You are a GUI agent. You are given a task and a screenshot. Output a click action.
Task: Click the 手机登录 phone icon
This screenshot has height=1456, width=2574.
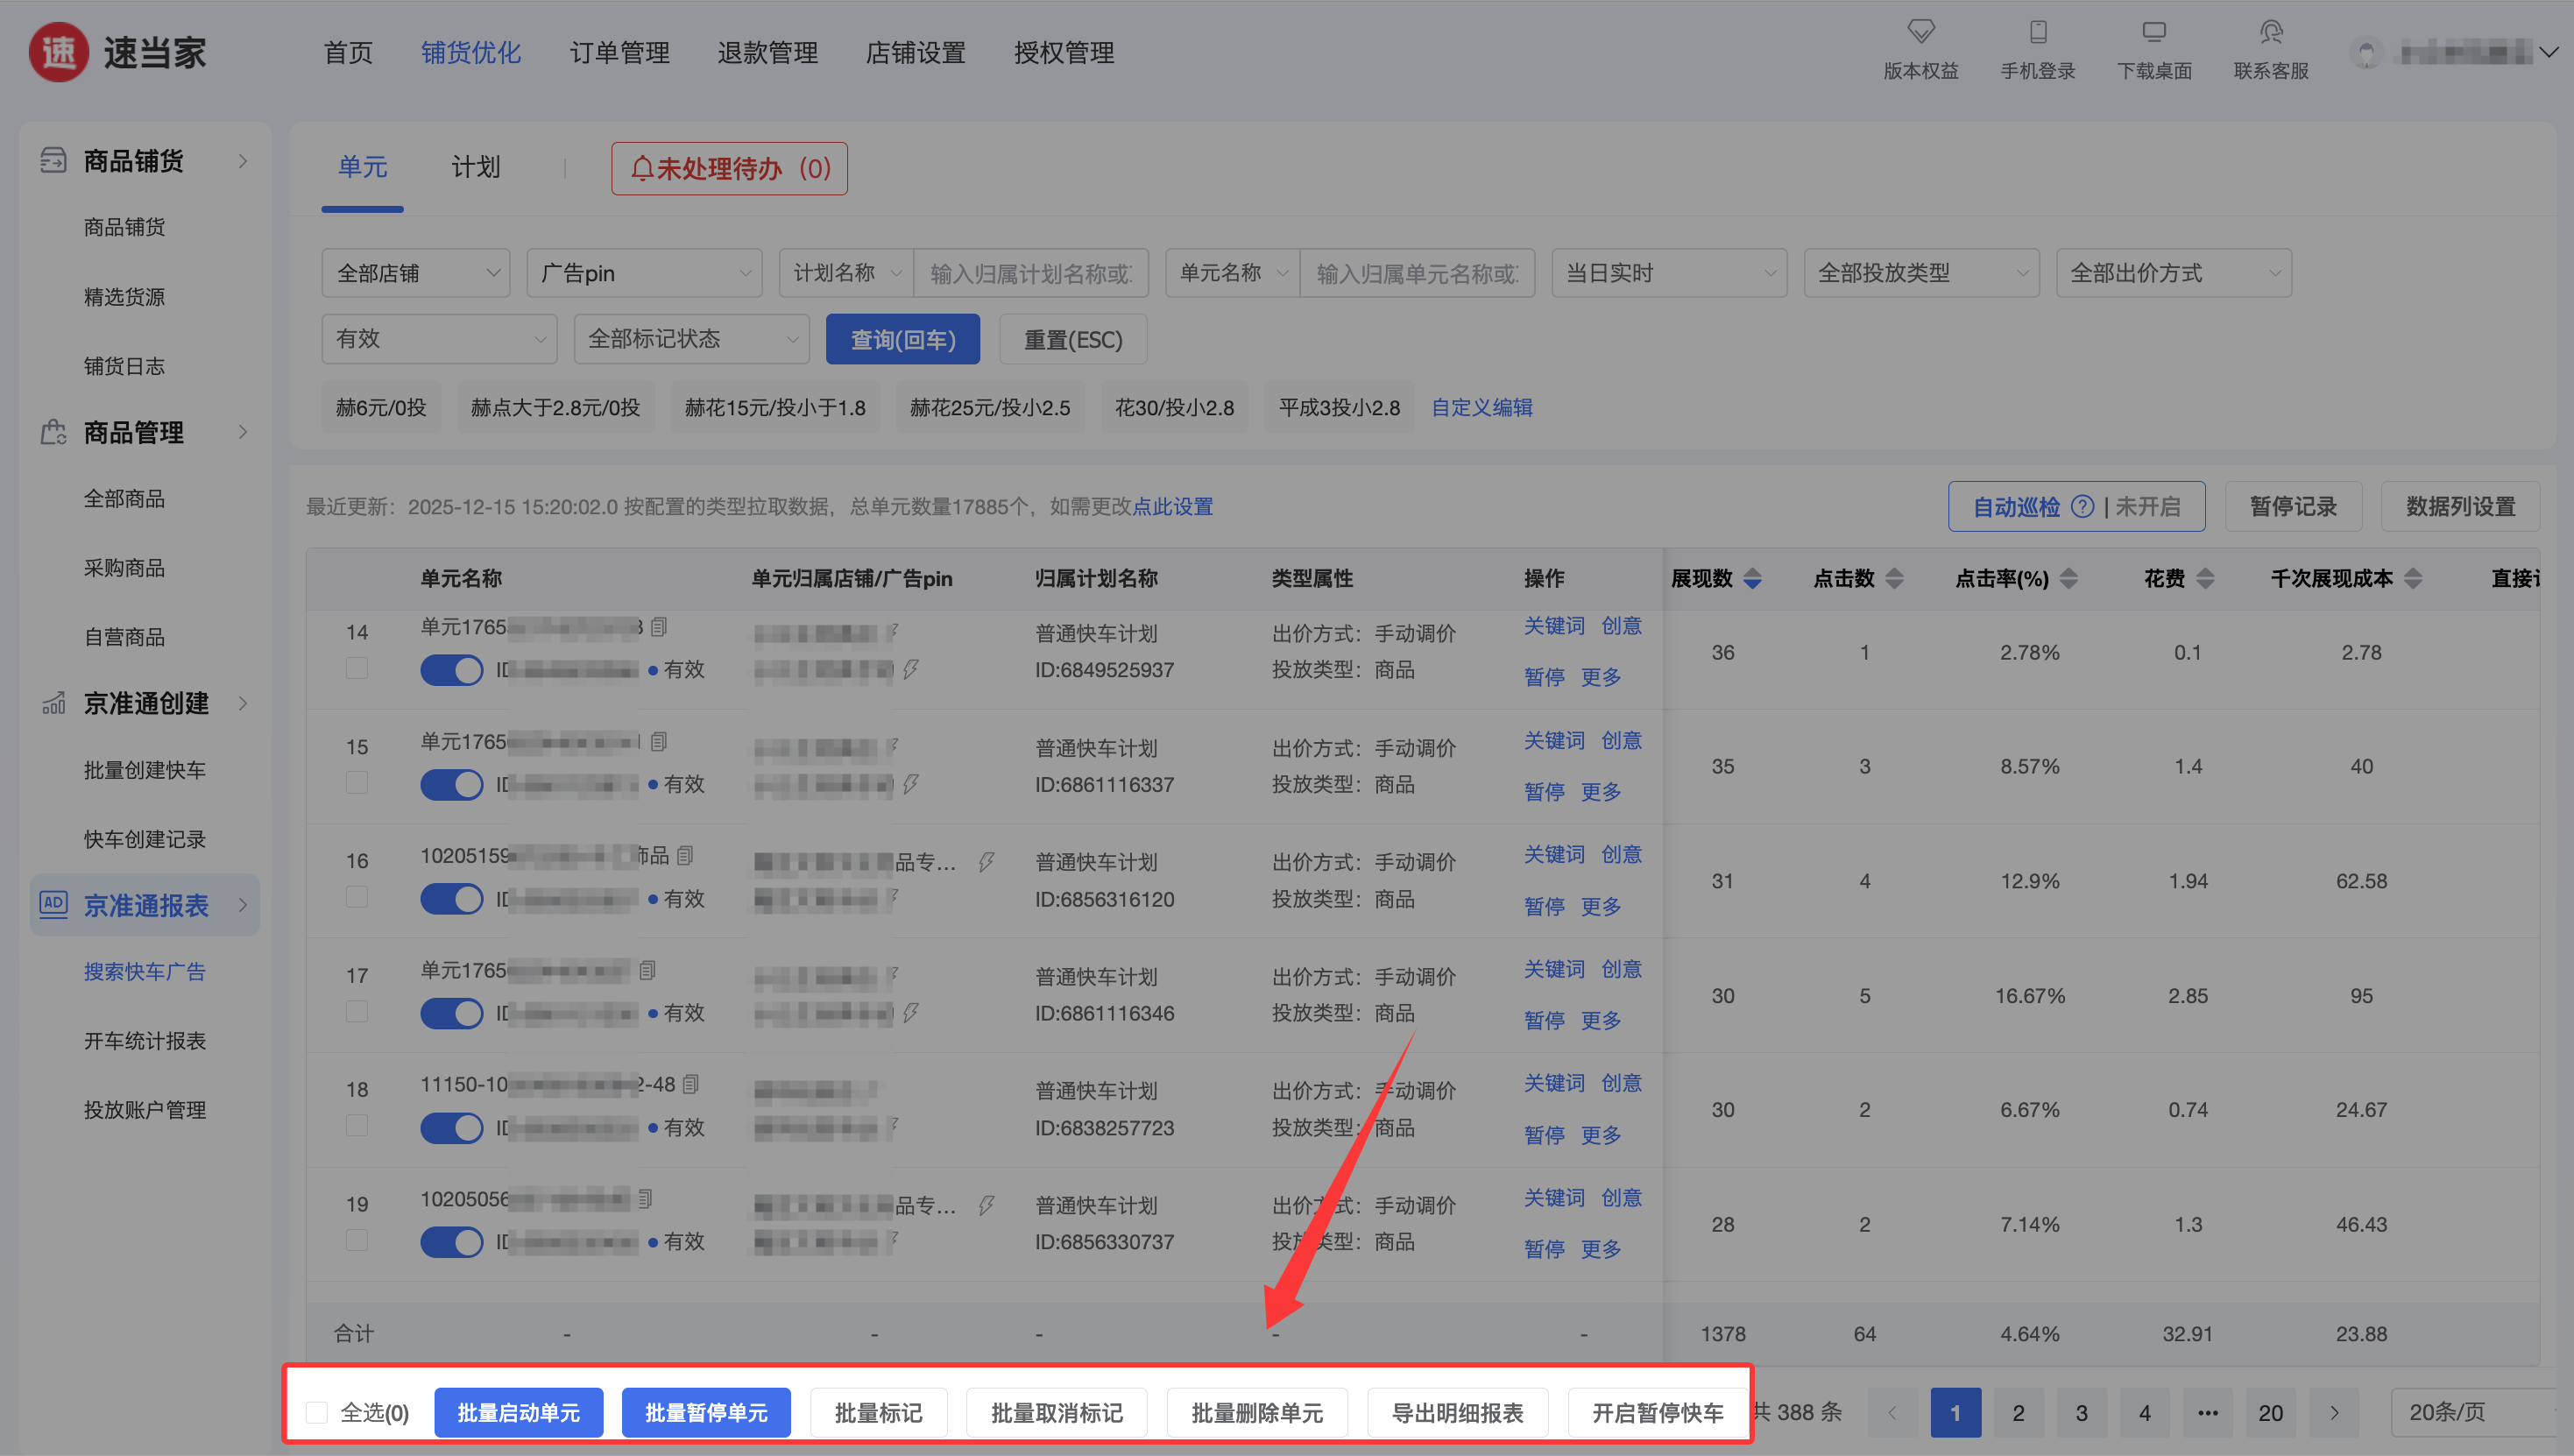(x=2037, y=32)
